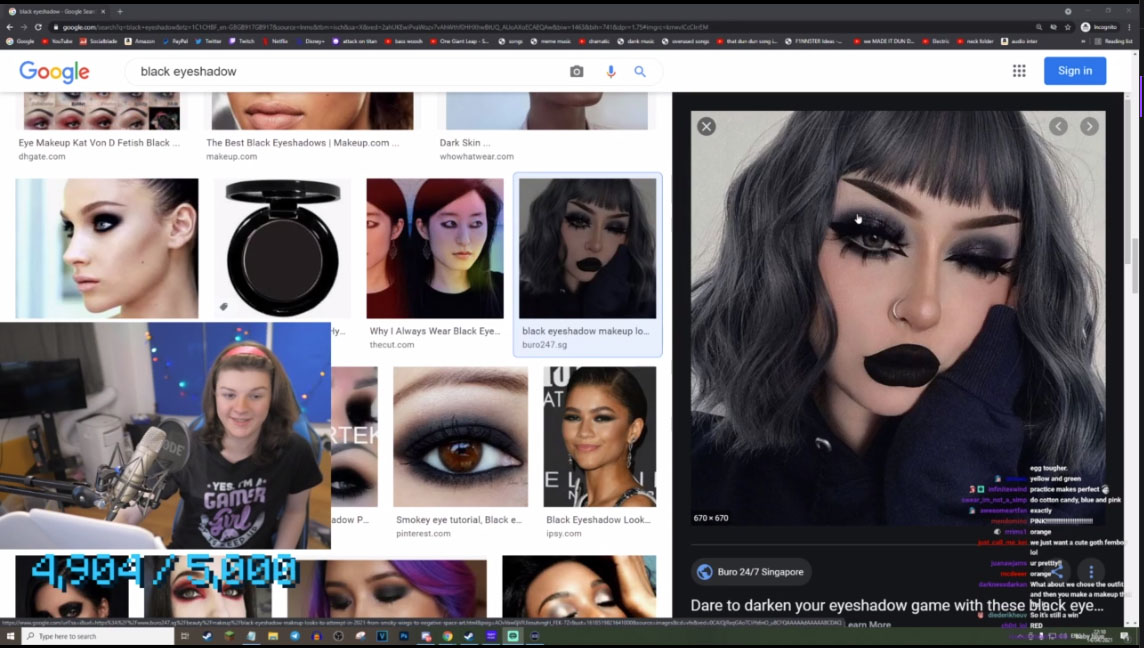Image resolution: width=1144 pixels, height=648 pixels.
Task: Select the black eyeshadow Google Search tab
Action: coord(57,12)
